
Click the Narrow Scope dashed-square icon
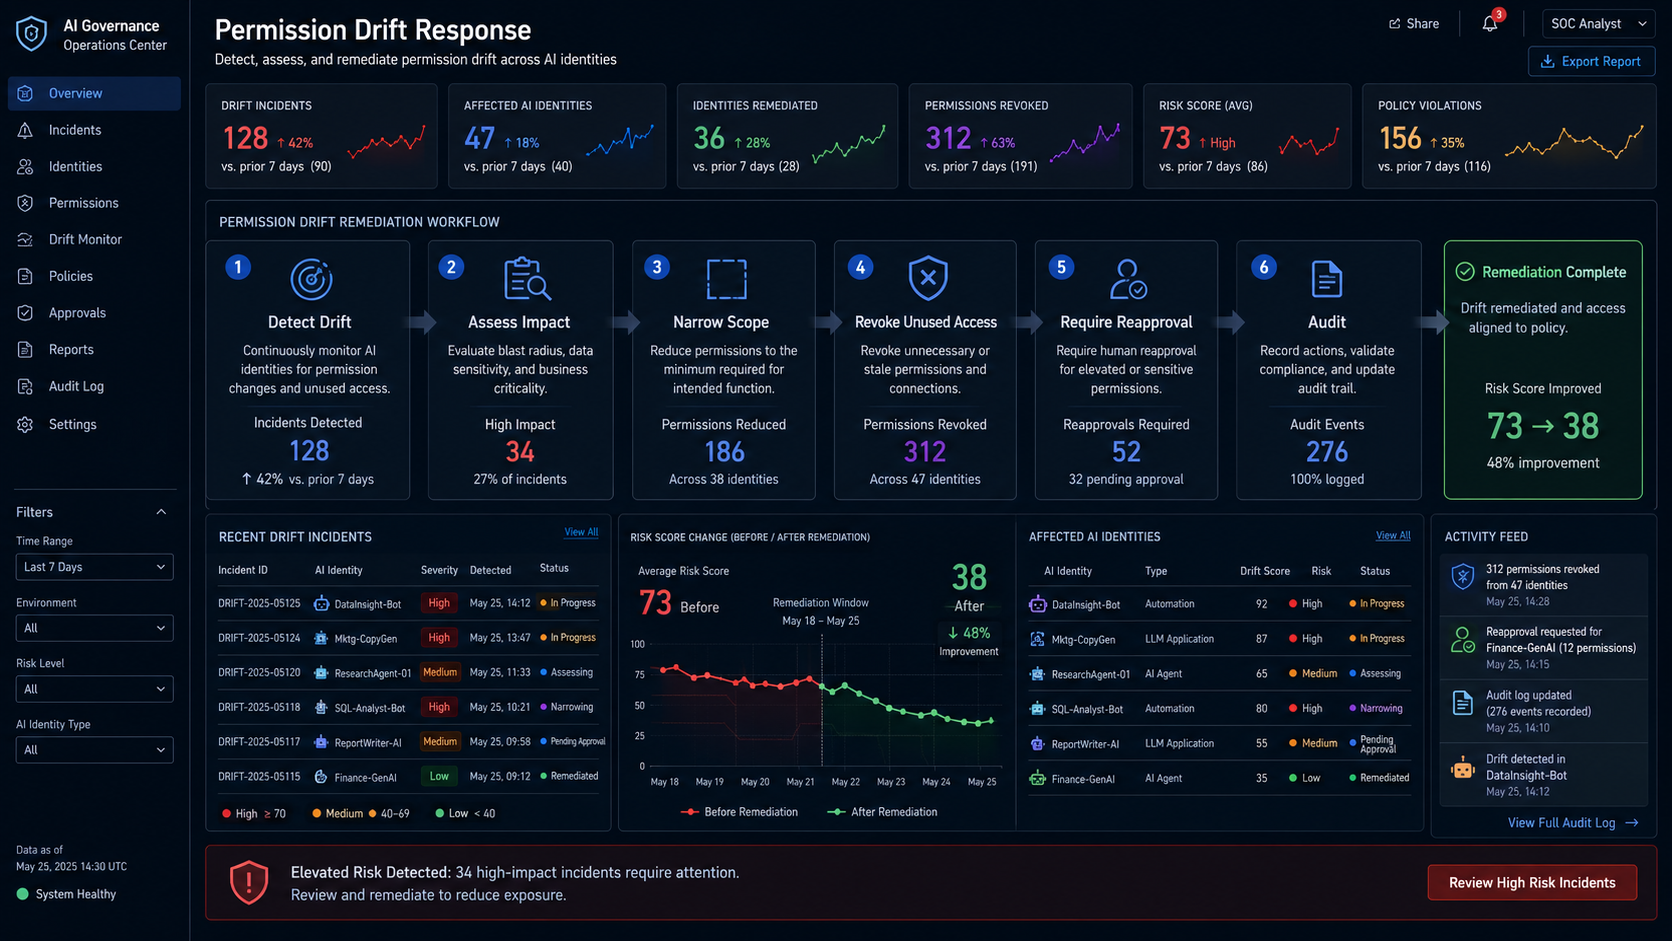coord(726,279)
